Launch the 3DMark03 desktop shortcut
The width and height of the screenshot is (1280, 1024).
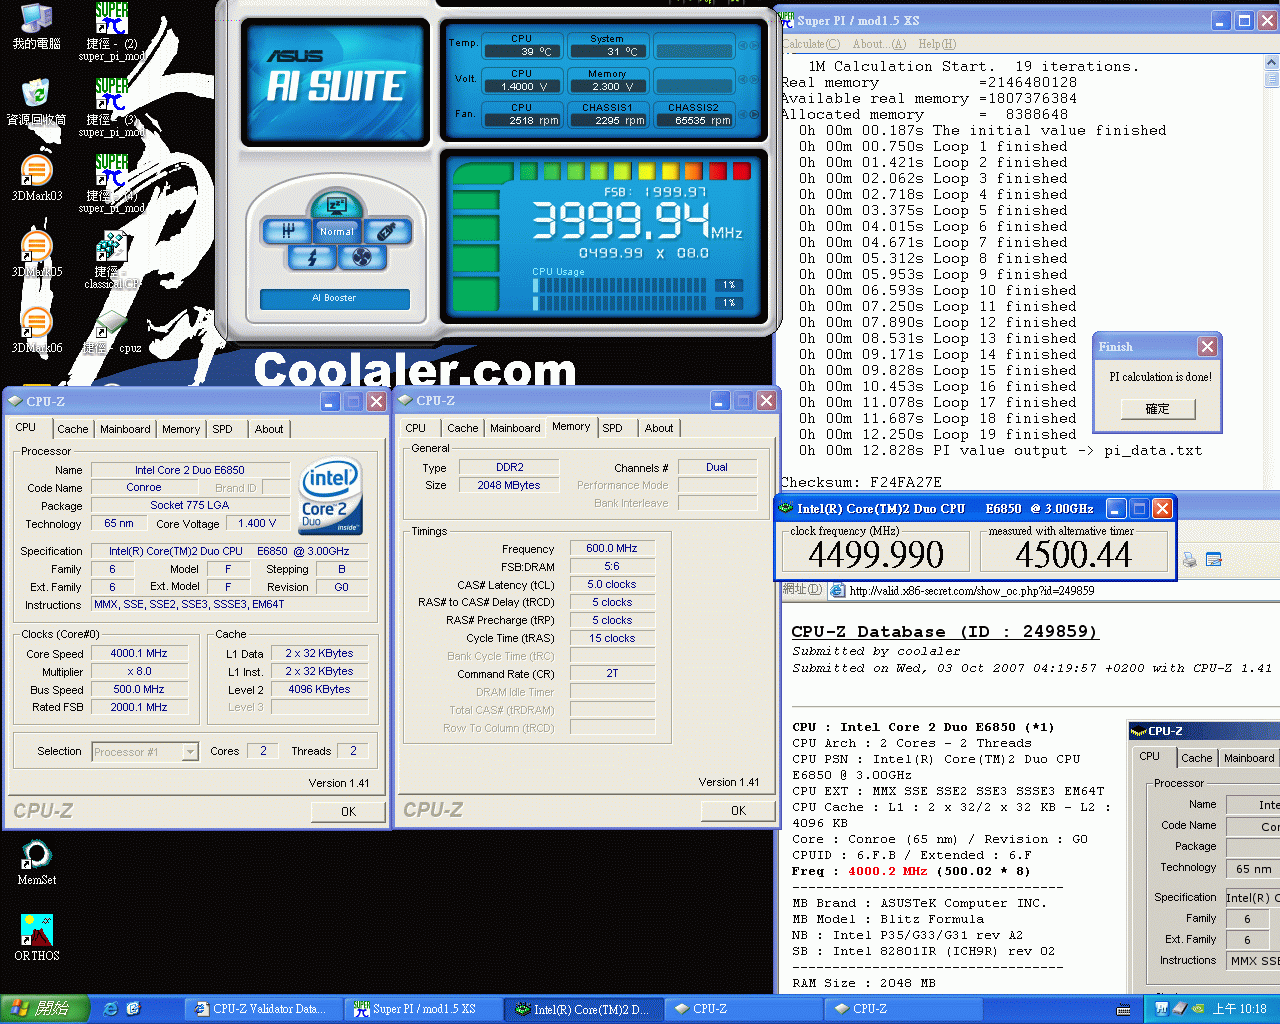tap(36, 178)
